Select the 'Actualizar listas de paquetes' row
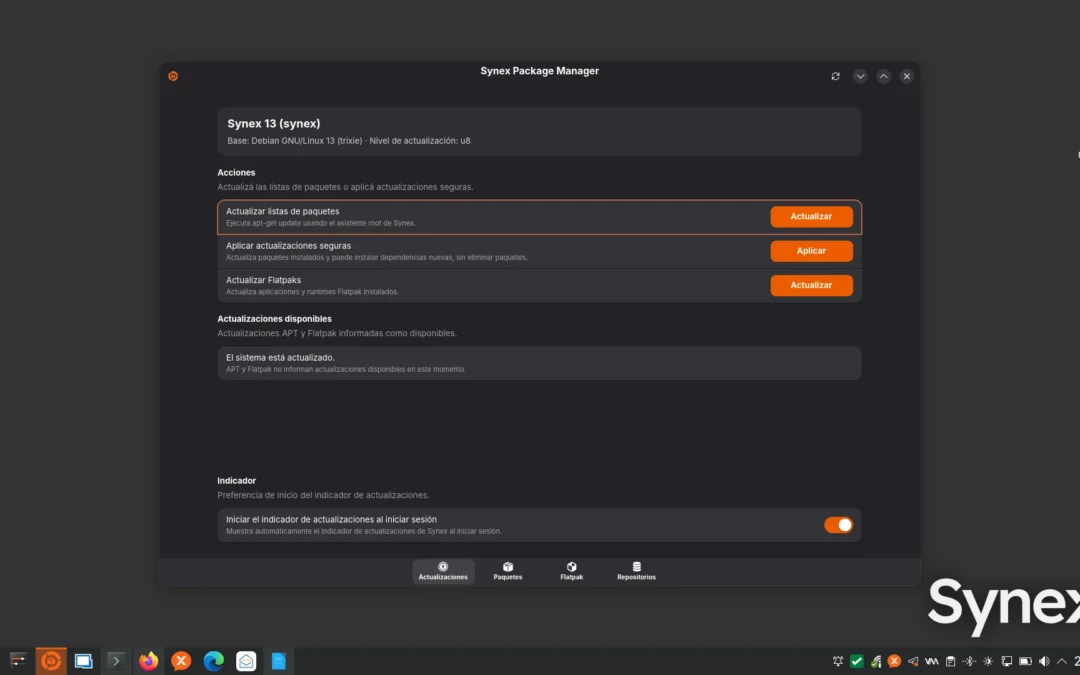1080x675 pixels. pyautogui.click(x=539, y=217)
